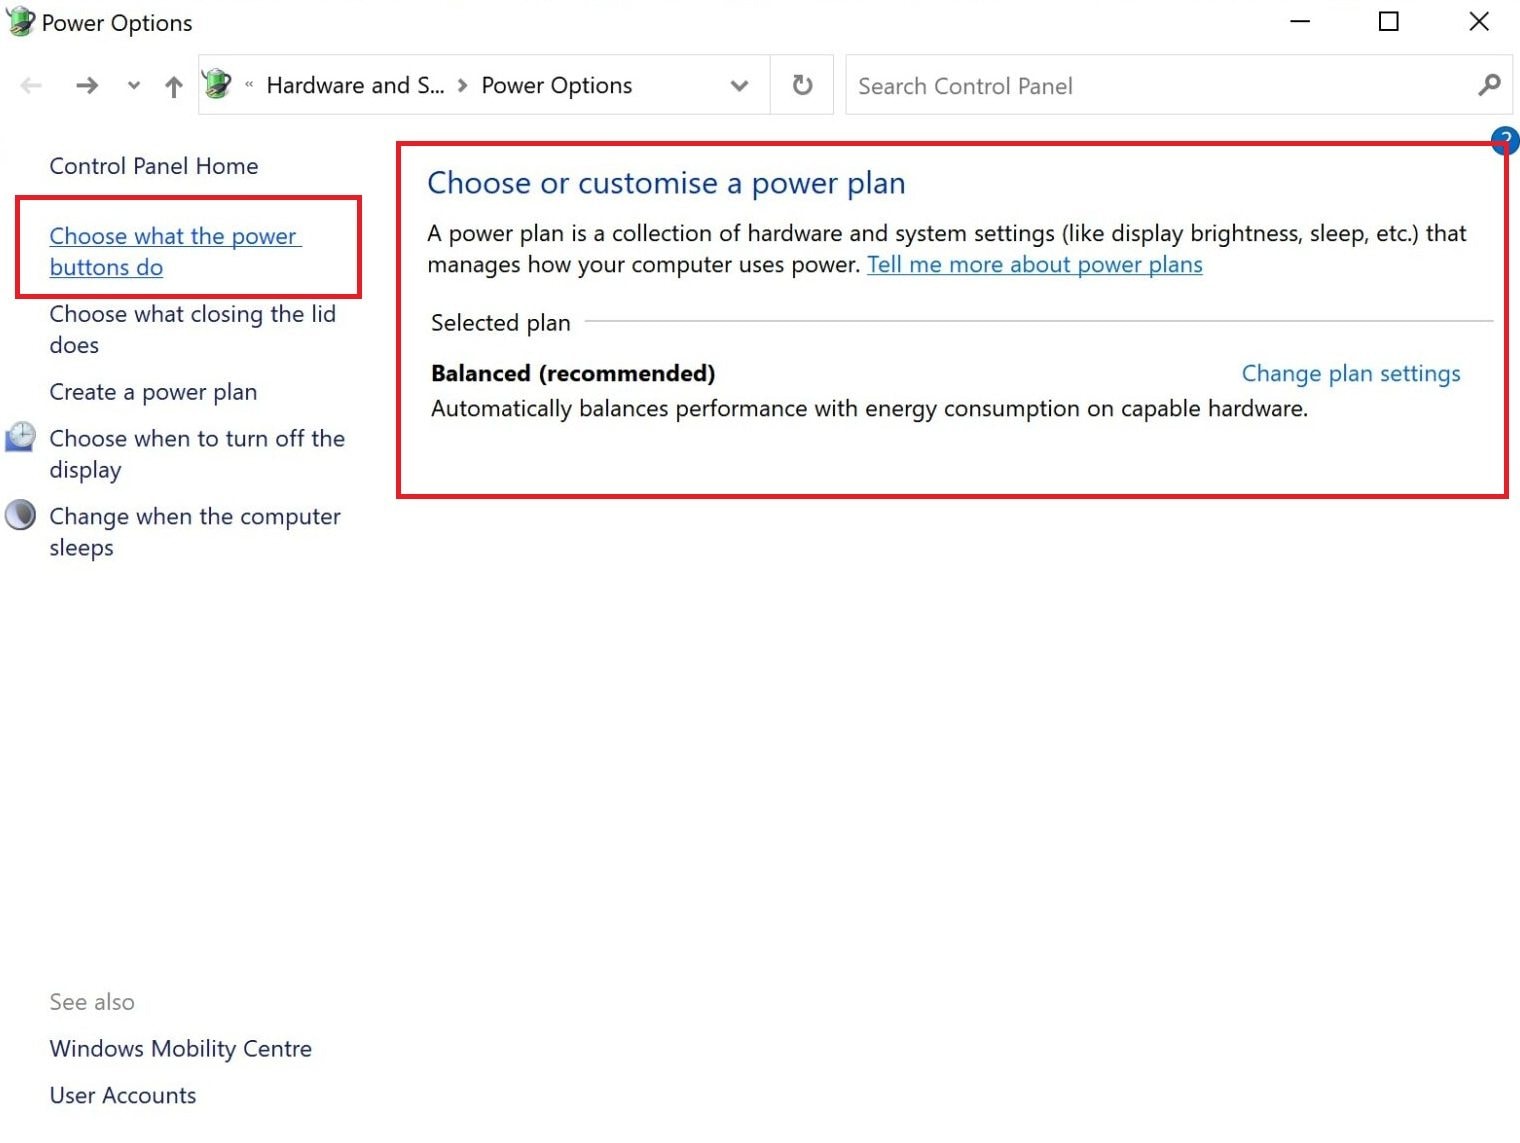Screen dimensions: 1520x1143
Task: Click the sleep moon icon in sidebar
Action: 20,516
